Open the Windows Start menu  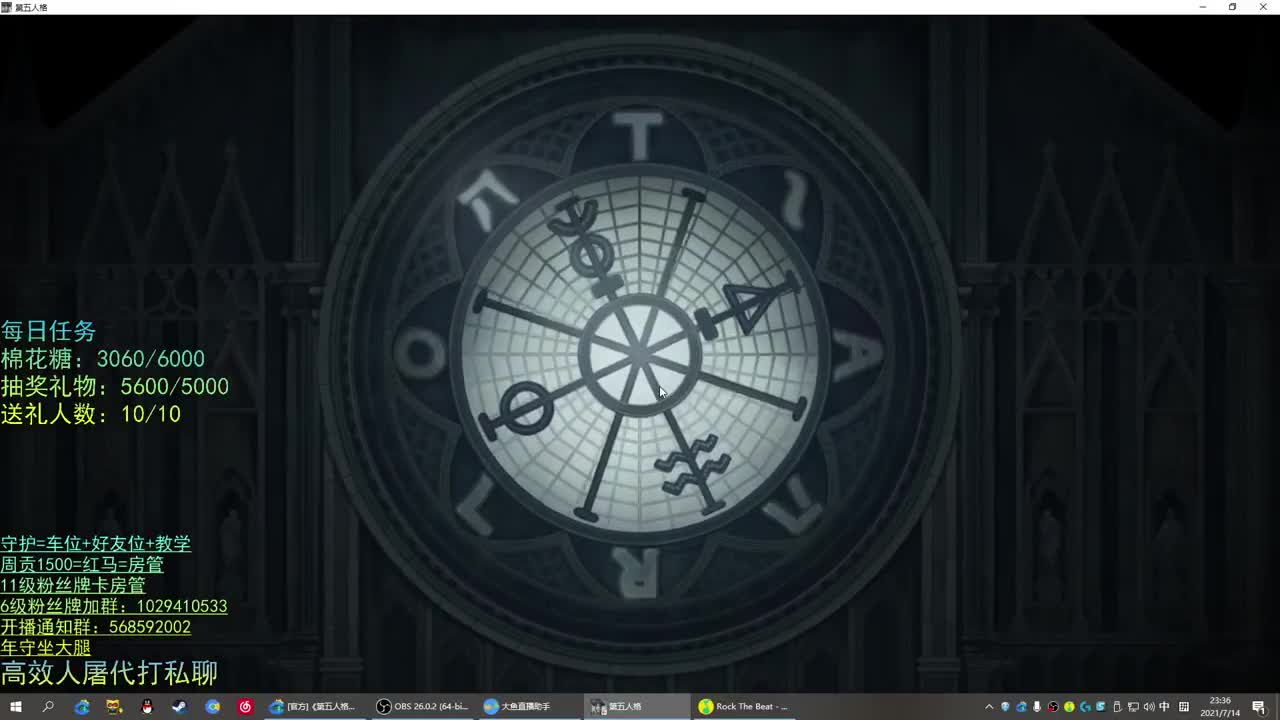pos(16,707)
